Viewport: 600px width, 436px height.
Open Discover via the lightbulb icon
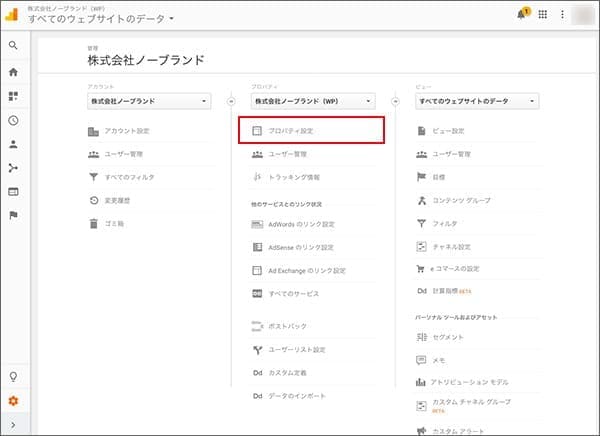click(x=13, y=377)
